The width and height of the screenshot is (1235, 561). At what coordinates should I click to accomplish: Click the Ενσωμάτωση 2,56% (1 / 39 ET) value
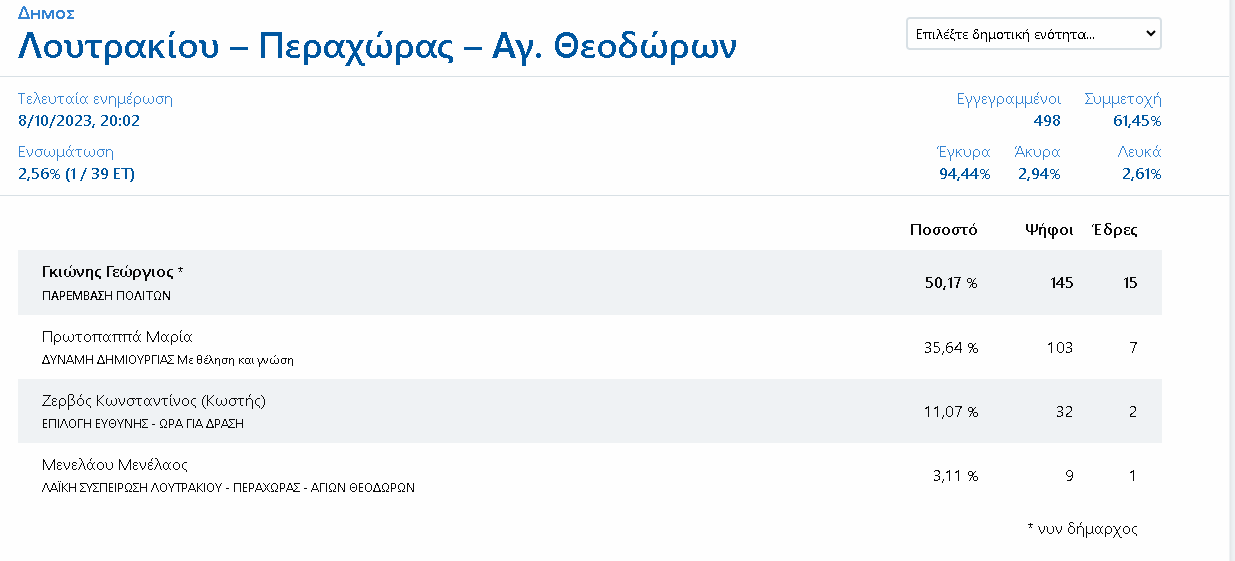coord(77,174)
